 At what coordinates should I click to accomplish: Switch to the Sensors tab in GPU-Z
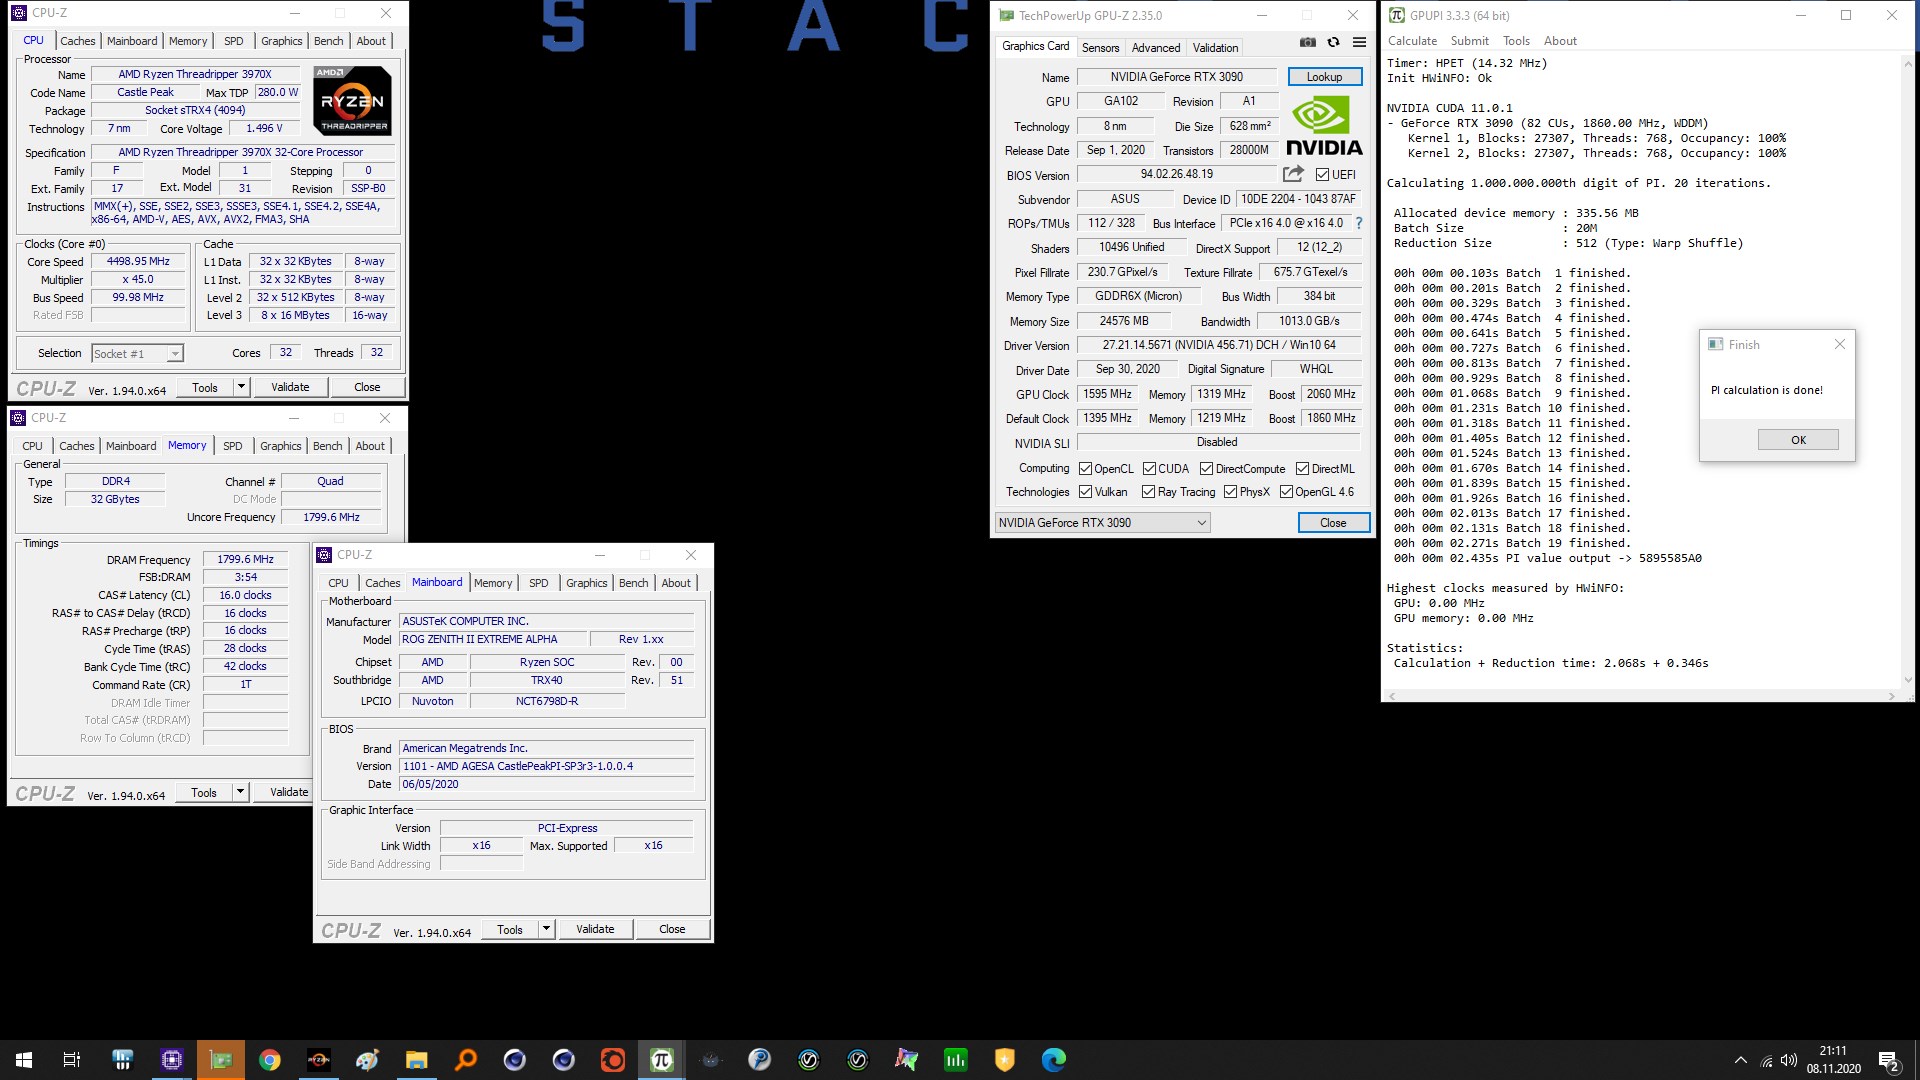coord(1100,48)
